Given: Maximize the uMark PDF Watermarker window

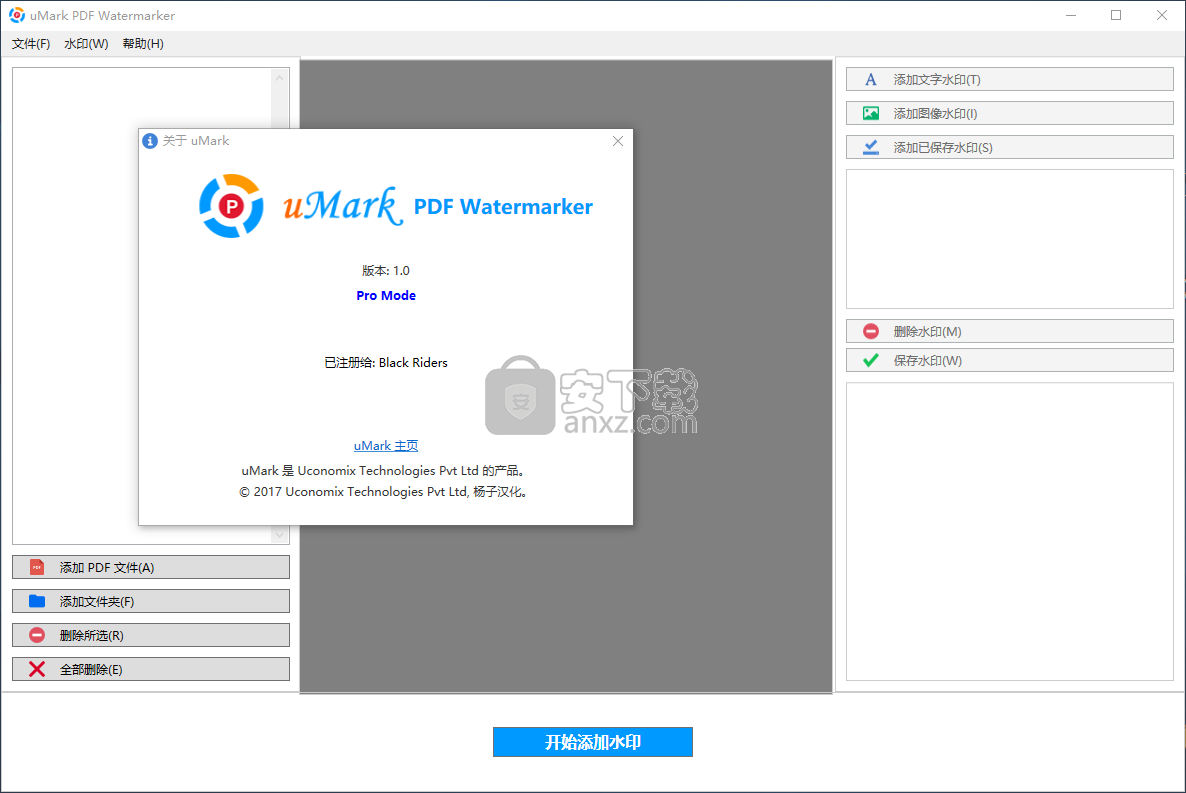Looking at the screenshot, I should tap(1116, 15).
